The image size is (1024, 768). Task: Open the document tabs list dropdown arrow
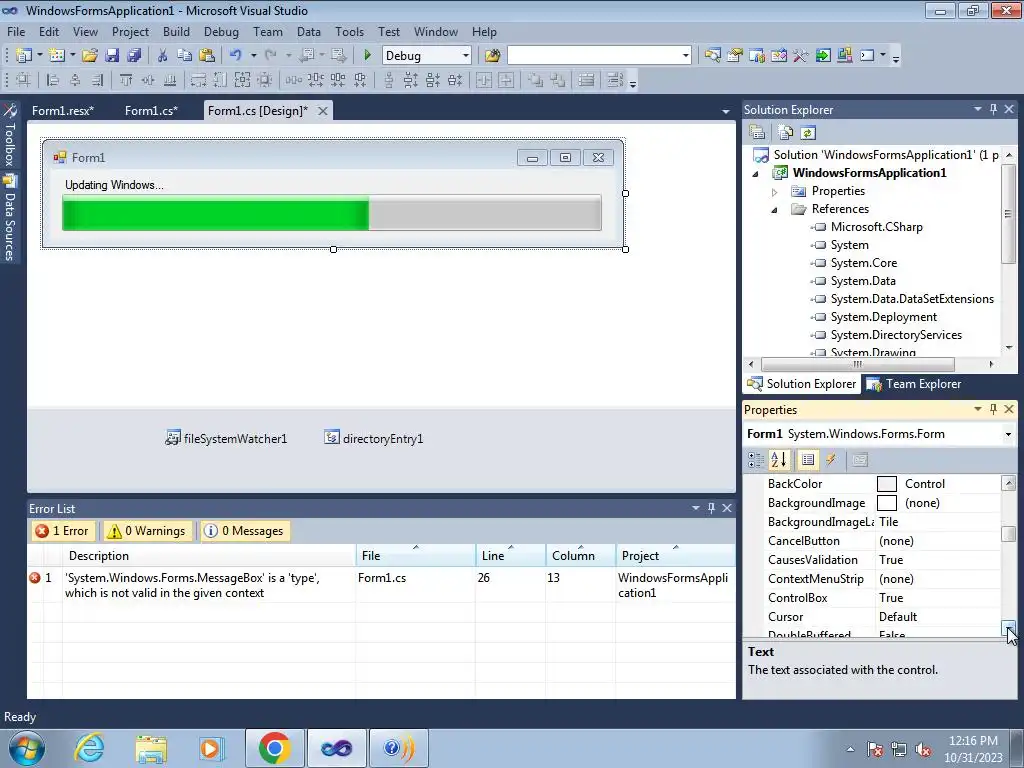click(x=726, y=112)
